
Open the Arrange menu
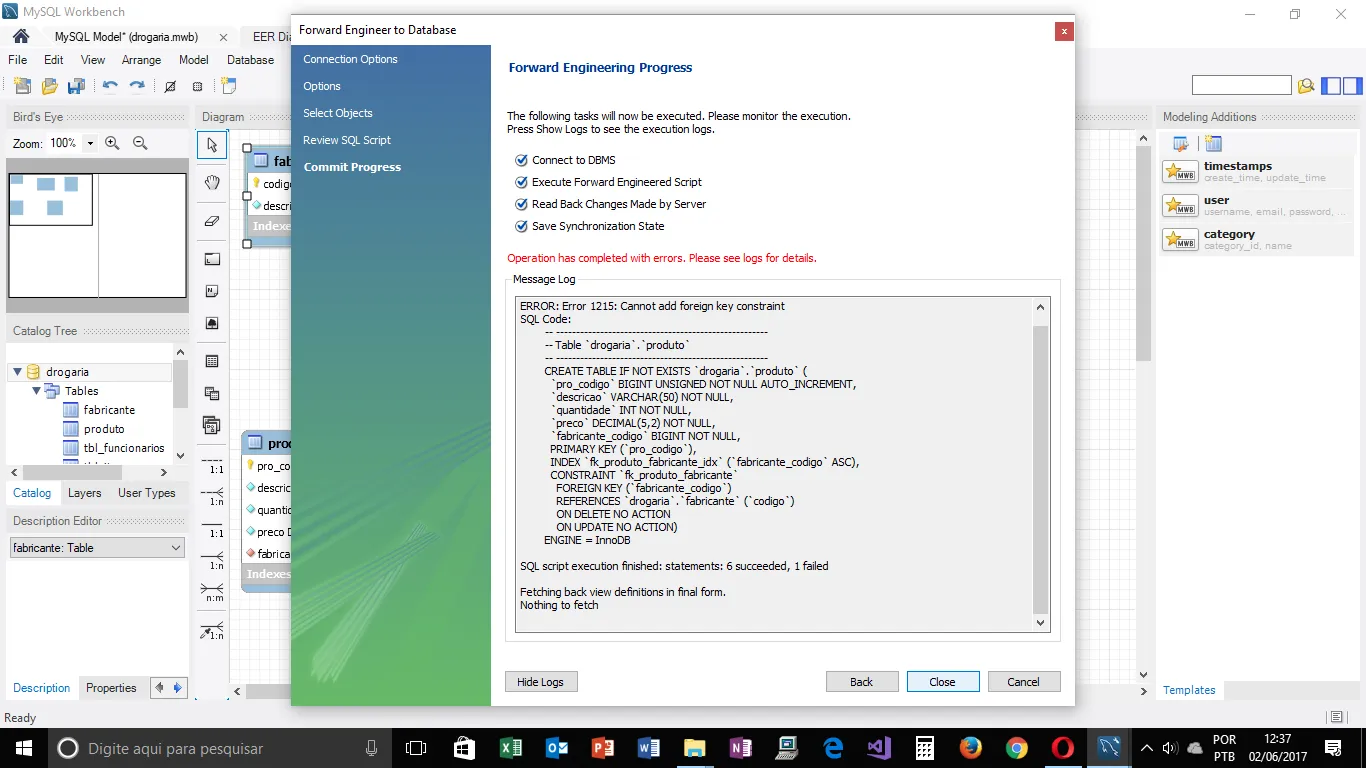(x=141, y=60)
